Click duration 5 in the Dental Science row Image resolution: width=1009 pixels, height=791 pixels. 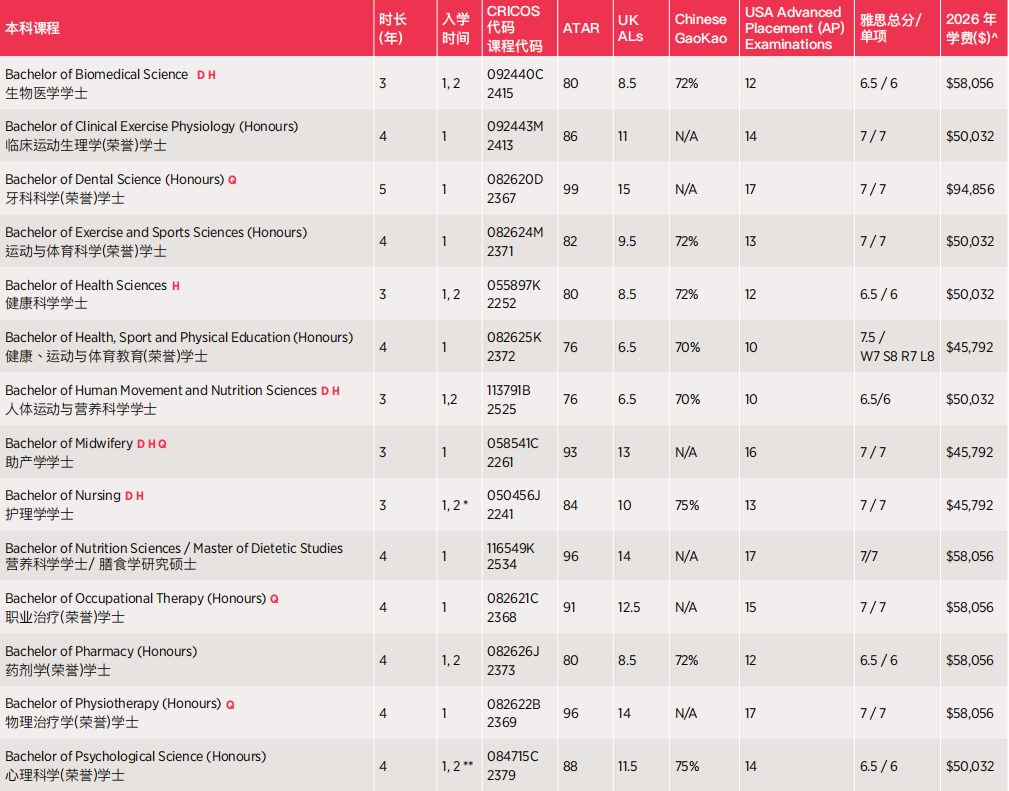coord(383,189)
